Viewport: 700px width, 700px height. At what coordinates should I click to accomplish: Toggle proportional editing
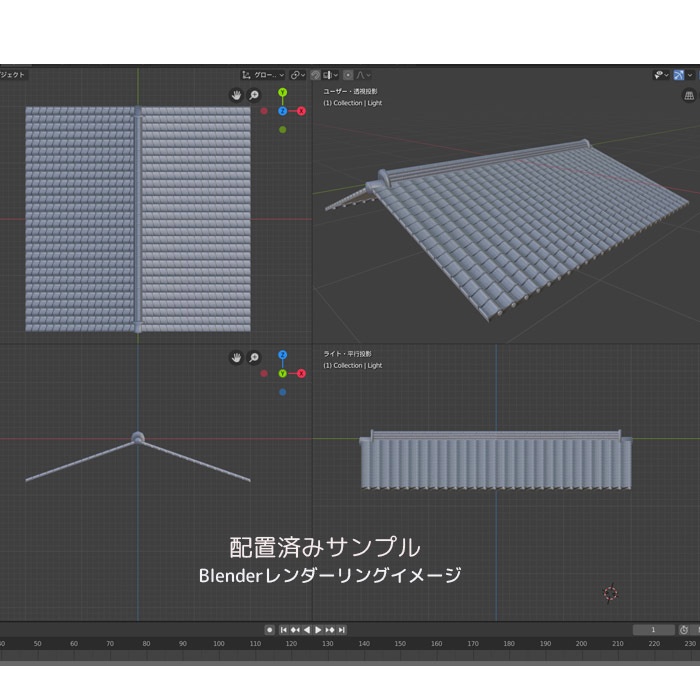(x=349, y=75)
